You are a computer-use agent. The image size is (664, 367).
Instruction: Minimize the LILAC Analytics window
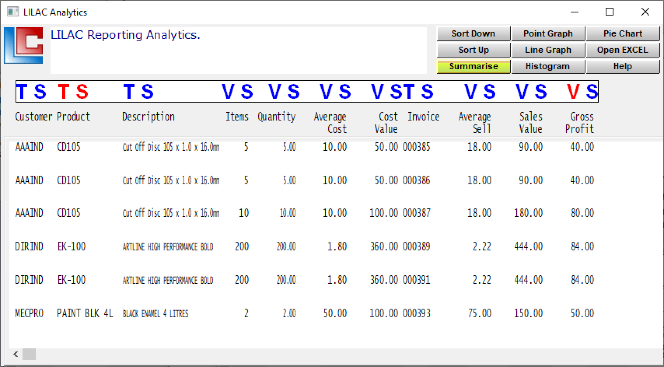point(575,12)
